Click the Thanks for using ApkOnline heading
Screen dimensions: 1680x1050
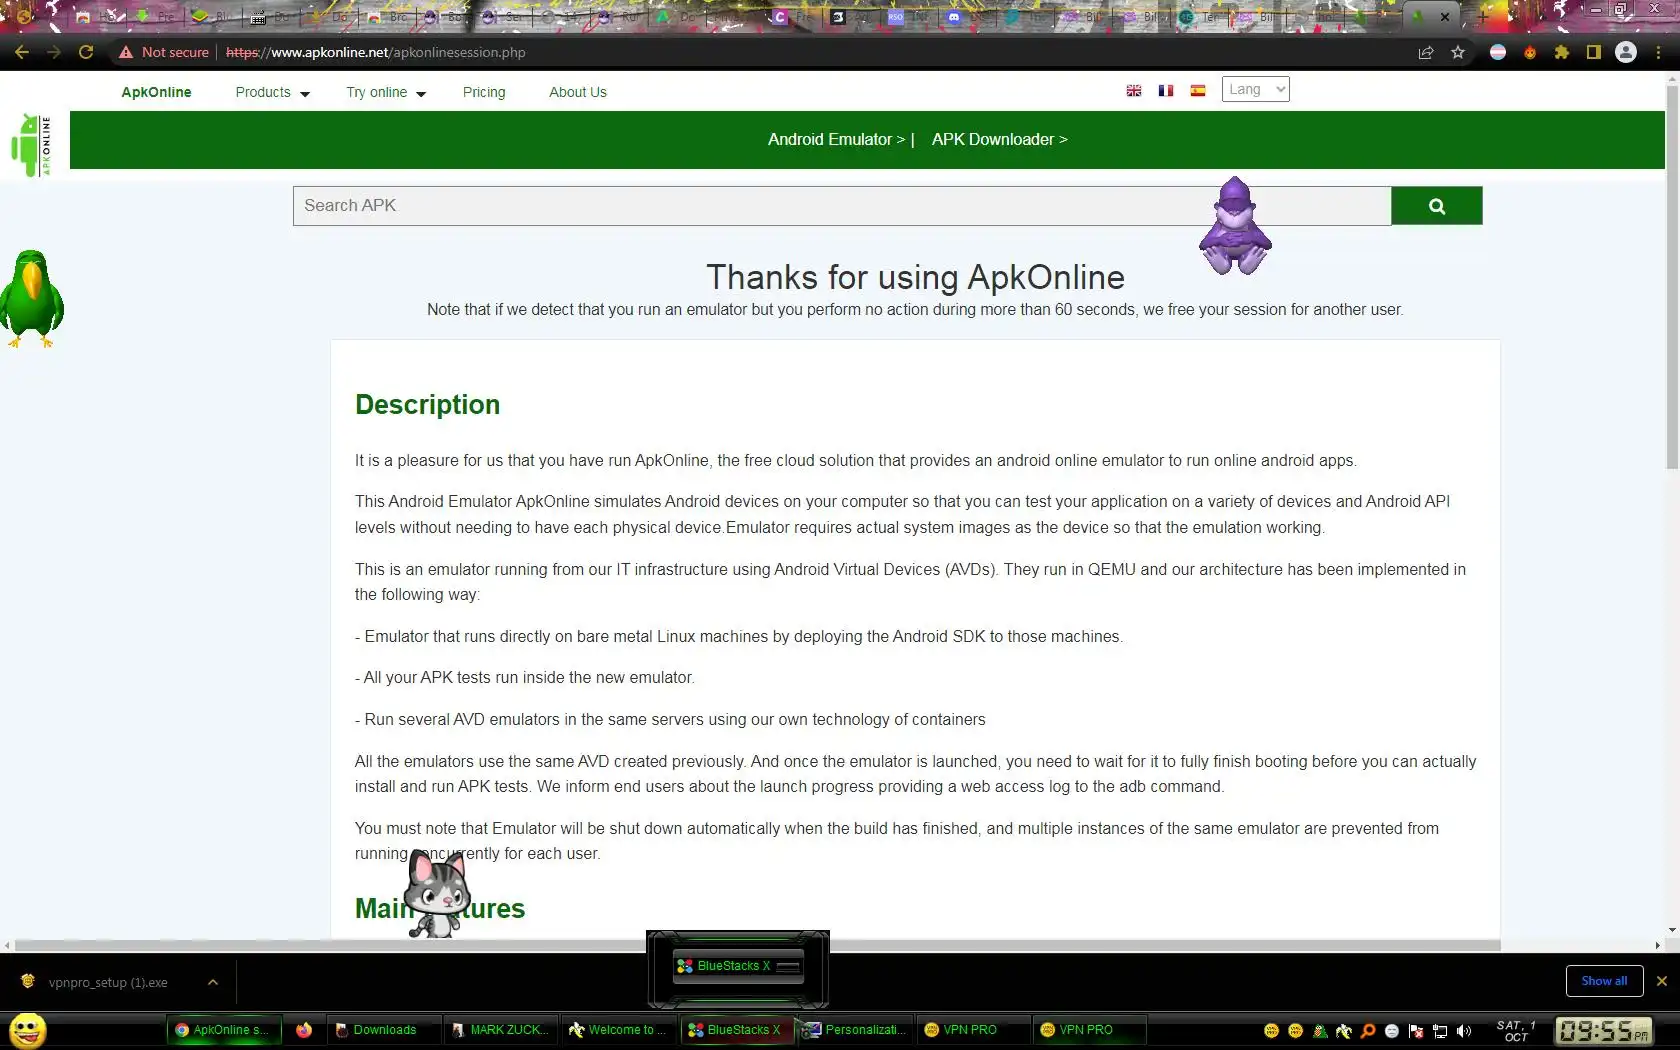click(915, 277)
